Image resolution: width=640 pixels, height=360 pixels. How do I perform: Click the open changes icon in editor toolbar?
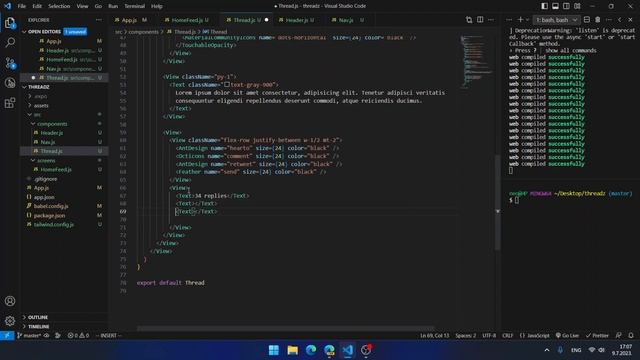coord(469,20)
